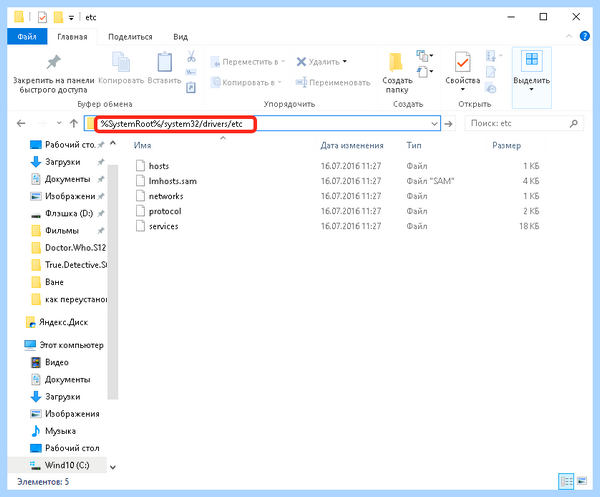Open the Удалить dropdown arrow
The image size is (600, 497).
[345, 62]
